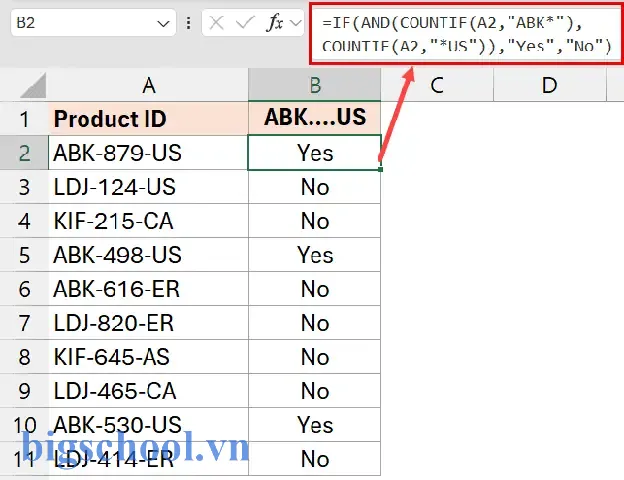The height and width of the screenshot is (480, 624).
Task: Select column C header
Action: pos(437,85)
